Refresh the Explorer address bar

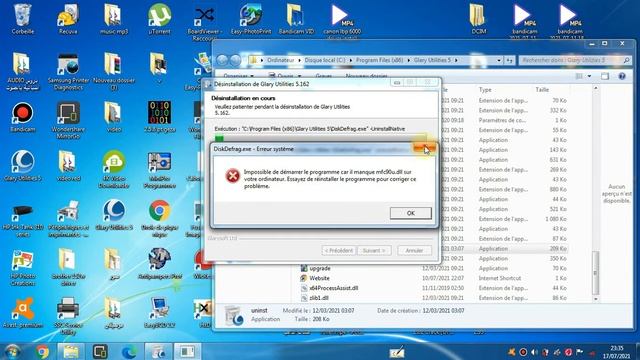coord(509,60)
